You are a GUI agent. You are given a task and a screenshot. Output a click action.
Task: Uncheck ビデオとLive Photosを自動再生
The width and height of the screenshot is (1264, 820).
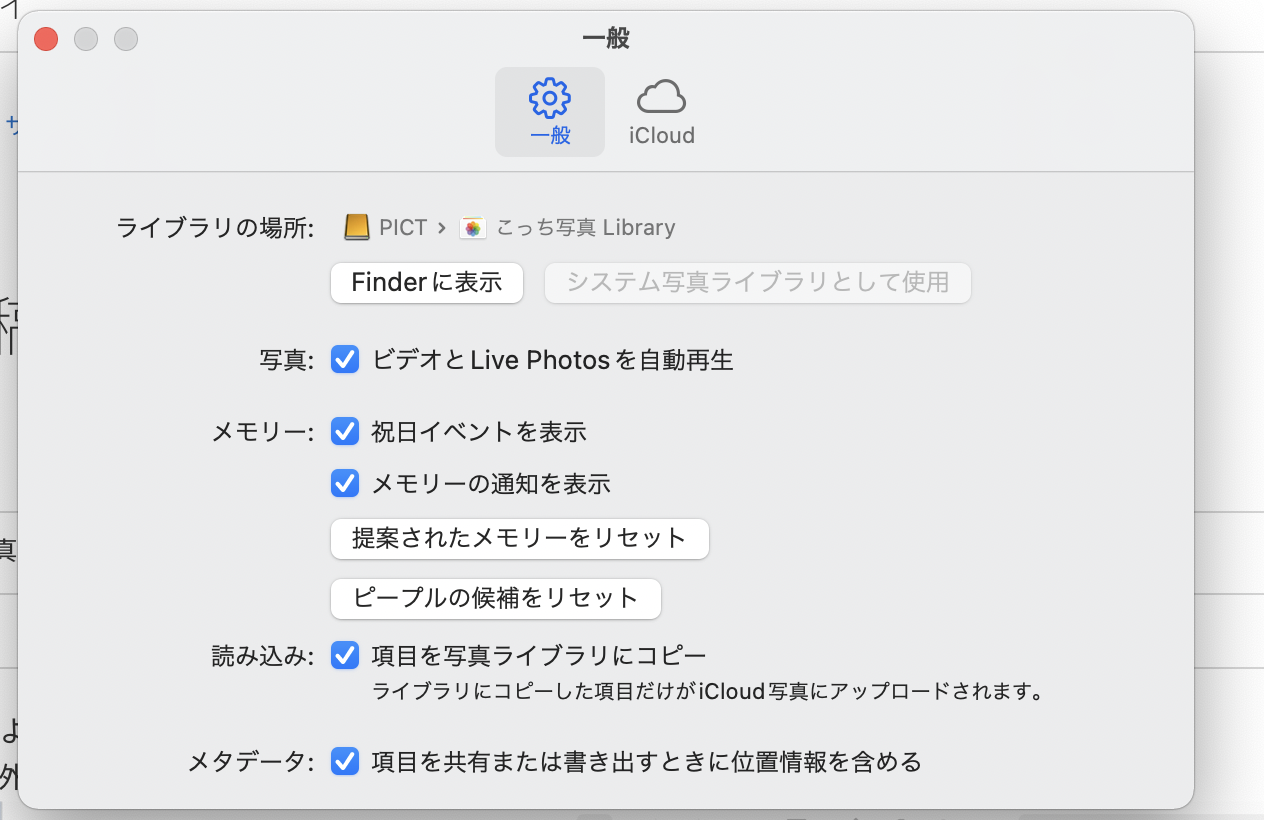345,359
